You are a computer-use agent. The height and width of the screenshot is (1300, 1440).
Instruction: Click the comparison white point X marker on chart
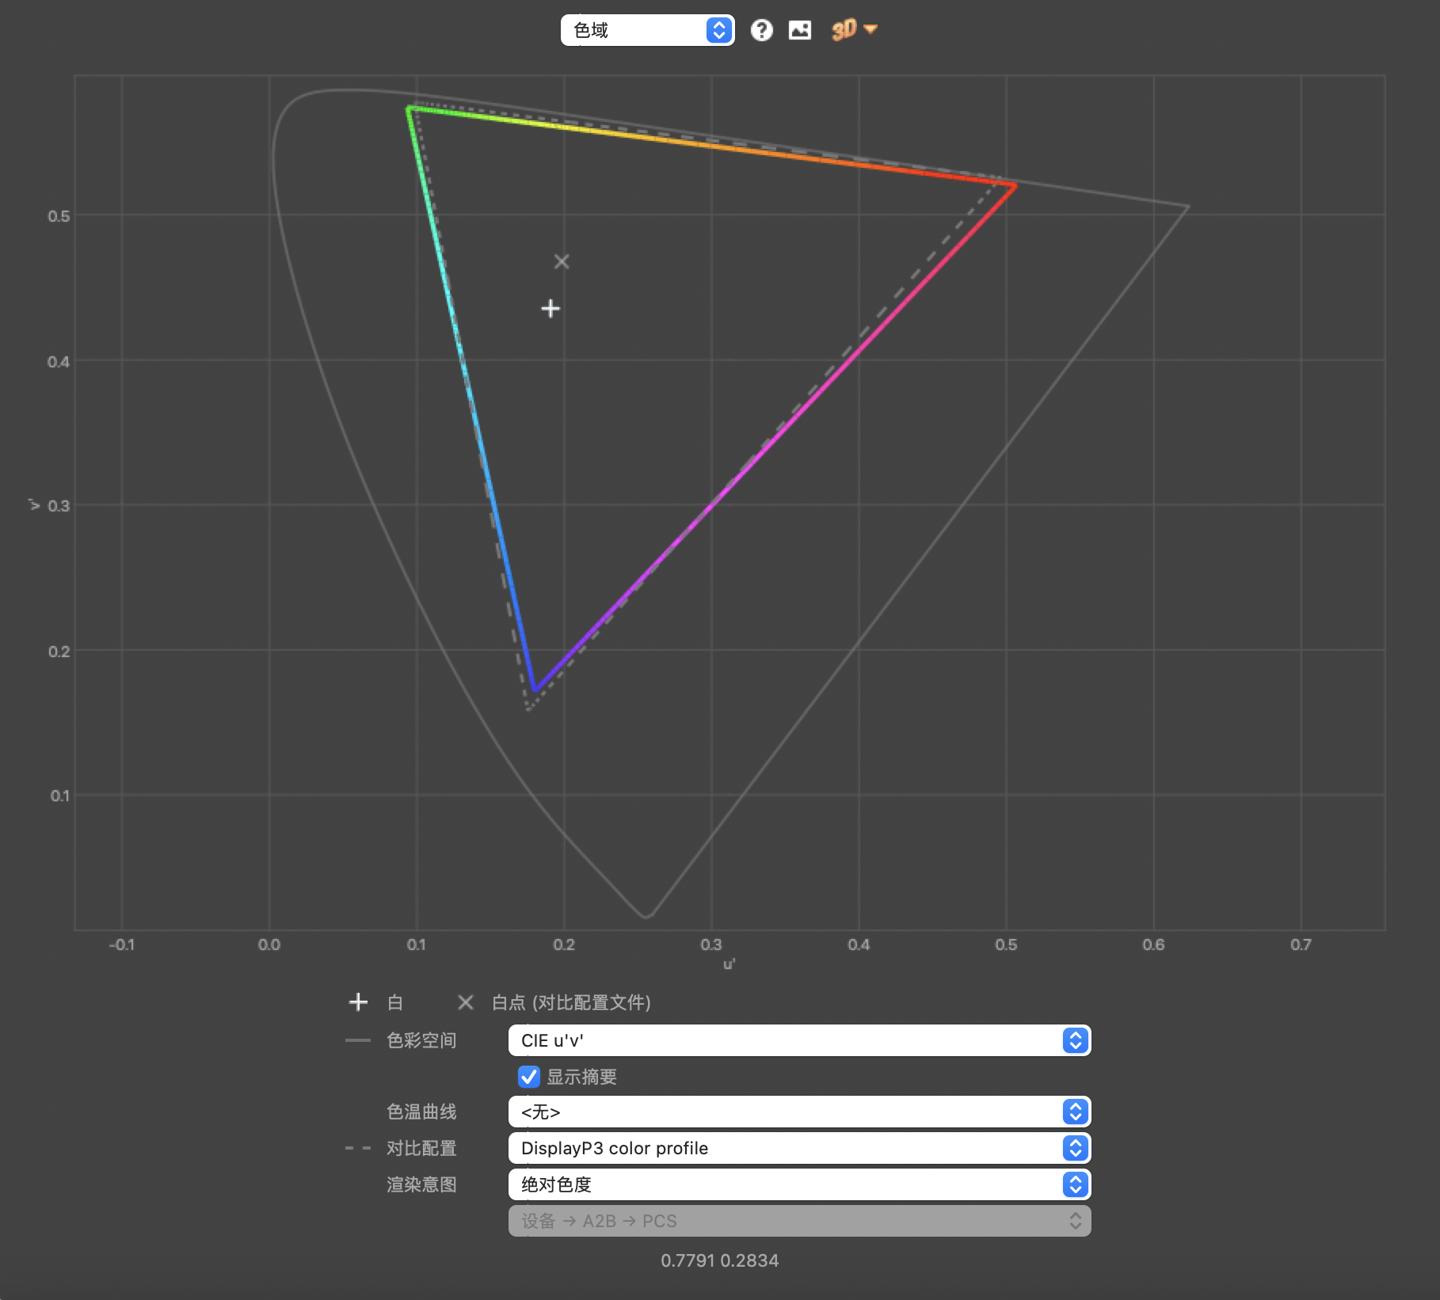[x=561, y=261]
